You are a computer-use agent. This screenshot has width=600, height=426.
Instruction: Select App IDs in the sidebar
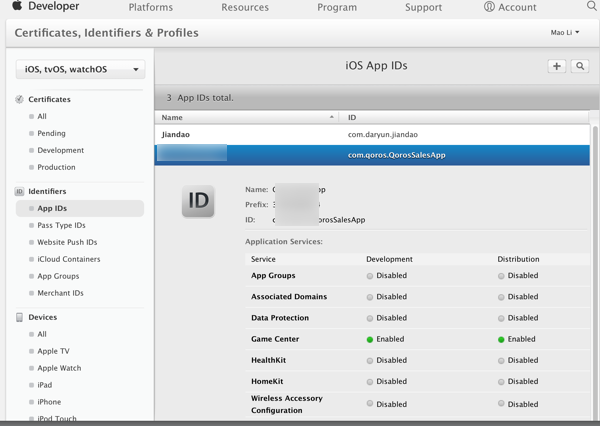(x=52, y=209)
